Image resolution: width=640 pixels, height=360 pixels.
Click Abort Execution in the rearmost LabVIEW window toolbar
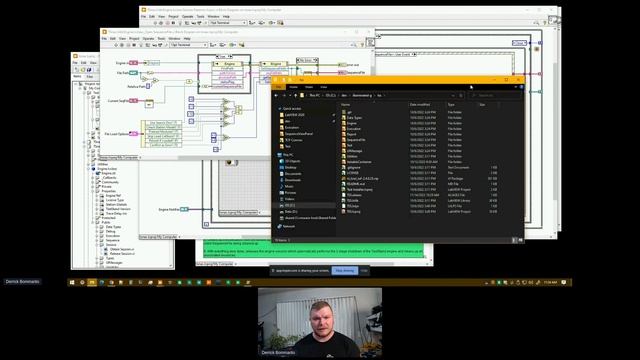[x=167, y=23]
